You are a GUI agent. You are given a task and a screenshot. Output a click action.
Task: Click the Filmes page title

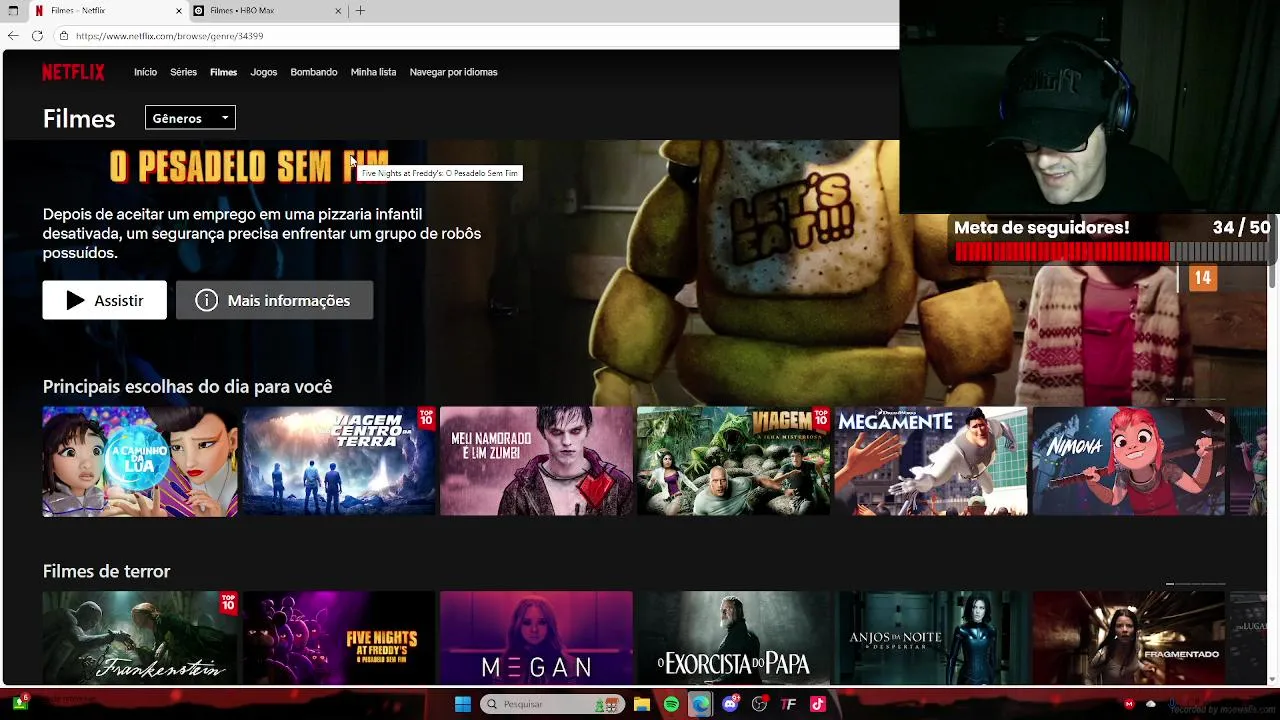(79, 119)
